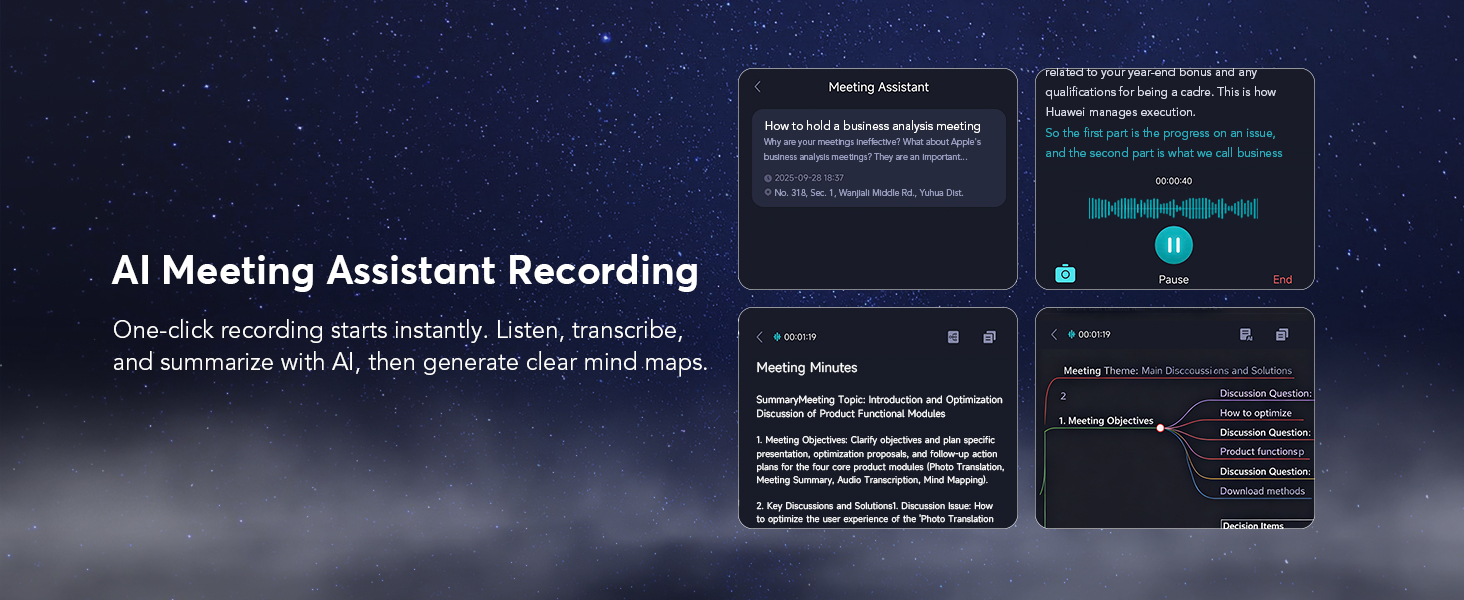Viewport: 1464px width, 600px height.
Task: Select the date text 2025-09-28 18:37
Action: (809, 178)
